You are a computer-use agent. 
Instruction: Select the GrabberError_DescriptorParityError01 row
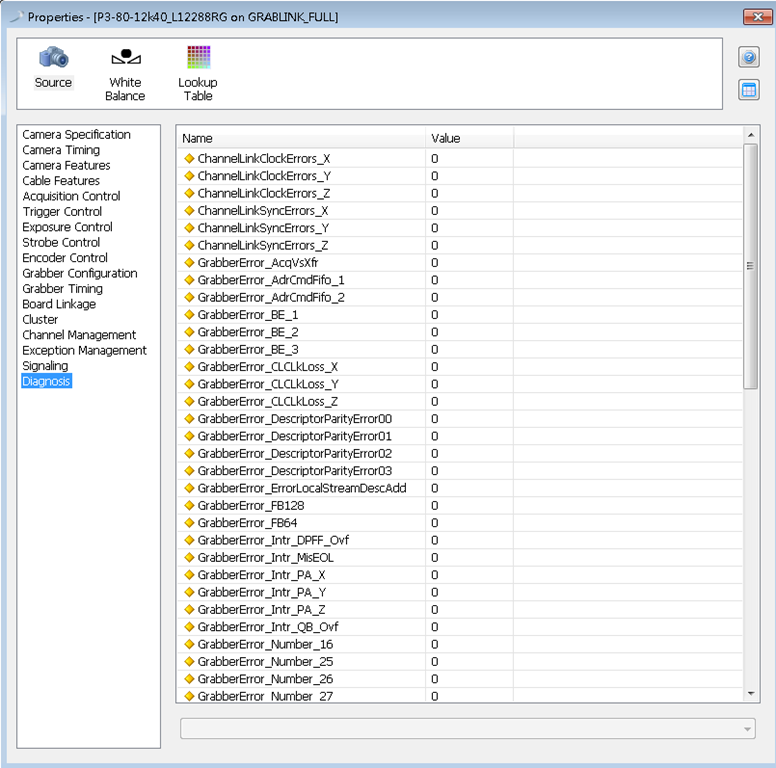pyautogui.click(x=460, y=436)
